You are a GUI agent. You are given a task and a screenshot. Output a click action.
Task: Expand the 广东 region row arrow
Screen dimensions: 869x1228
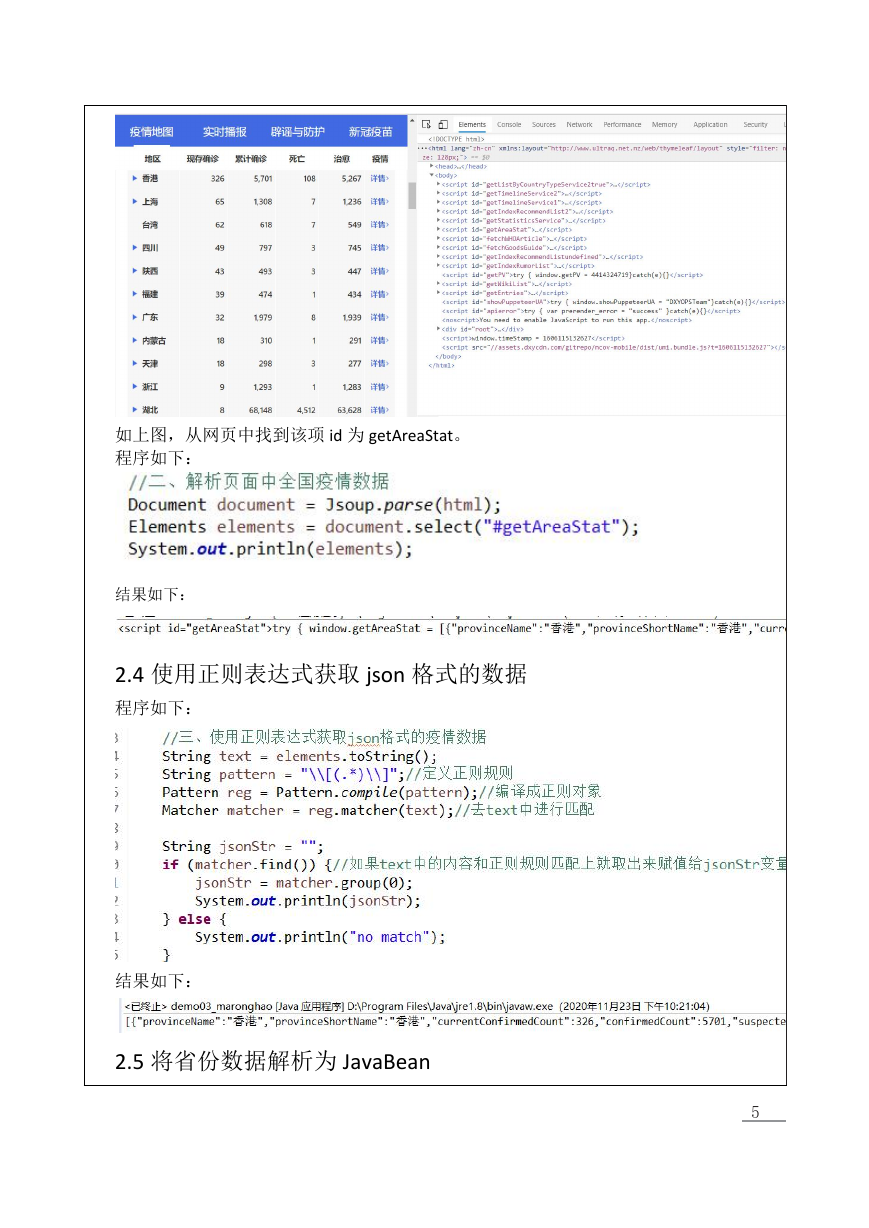(x=135, y=317)
